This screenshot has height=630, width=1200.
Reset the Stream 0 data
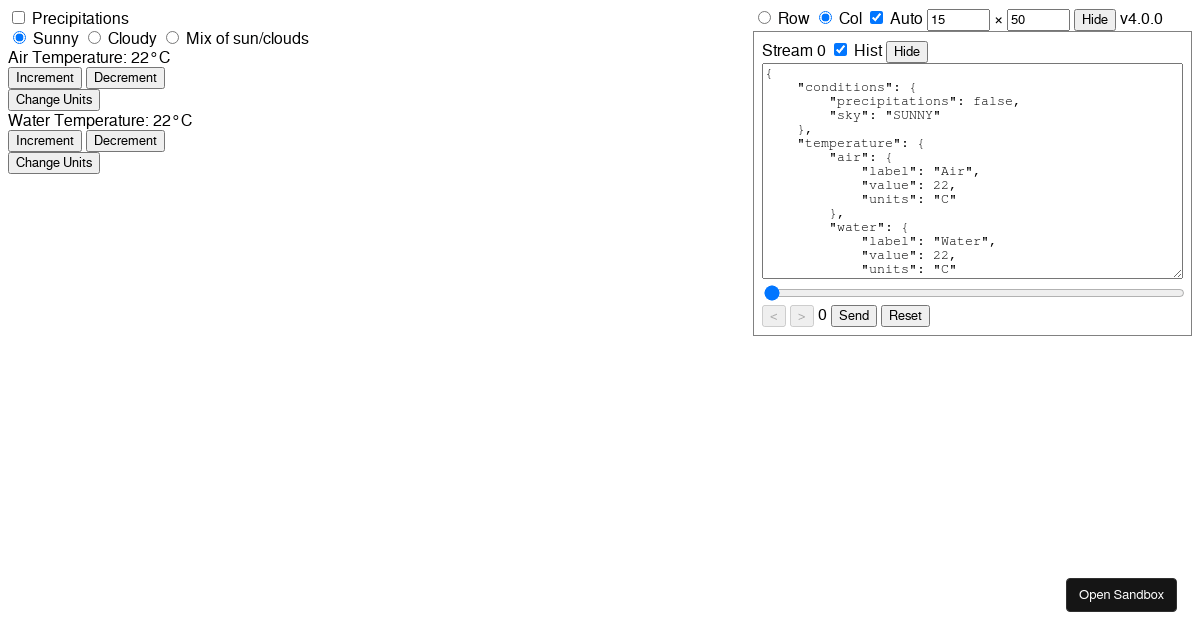pyautogui.click(x=905, y=315)
